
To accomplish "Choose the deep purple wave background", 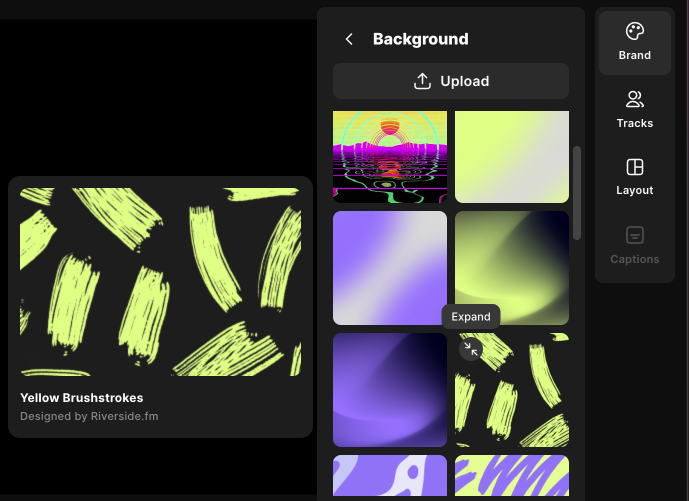I will 390,390.
